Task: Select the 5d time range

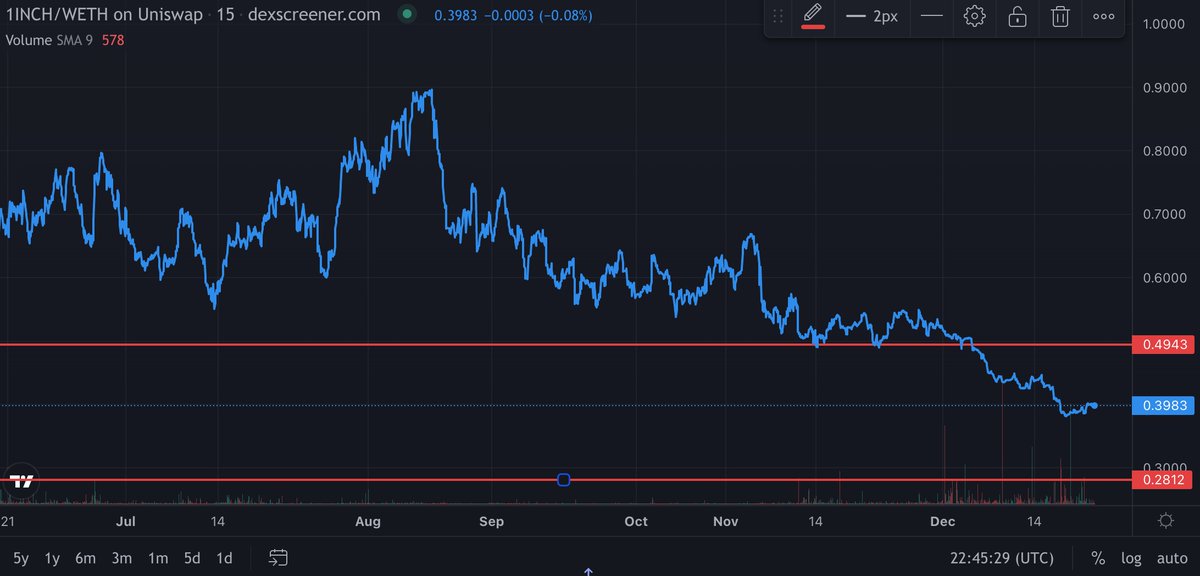Action: (193, 557)
